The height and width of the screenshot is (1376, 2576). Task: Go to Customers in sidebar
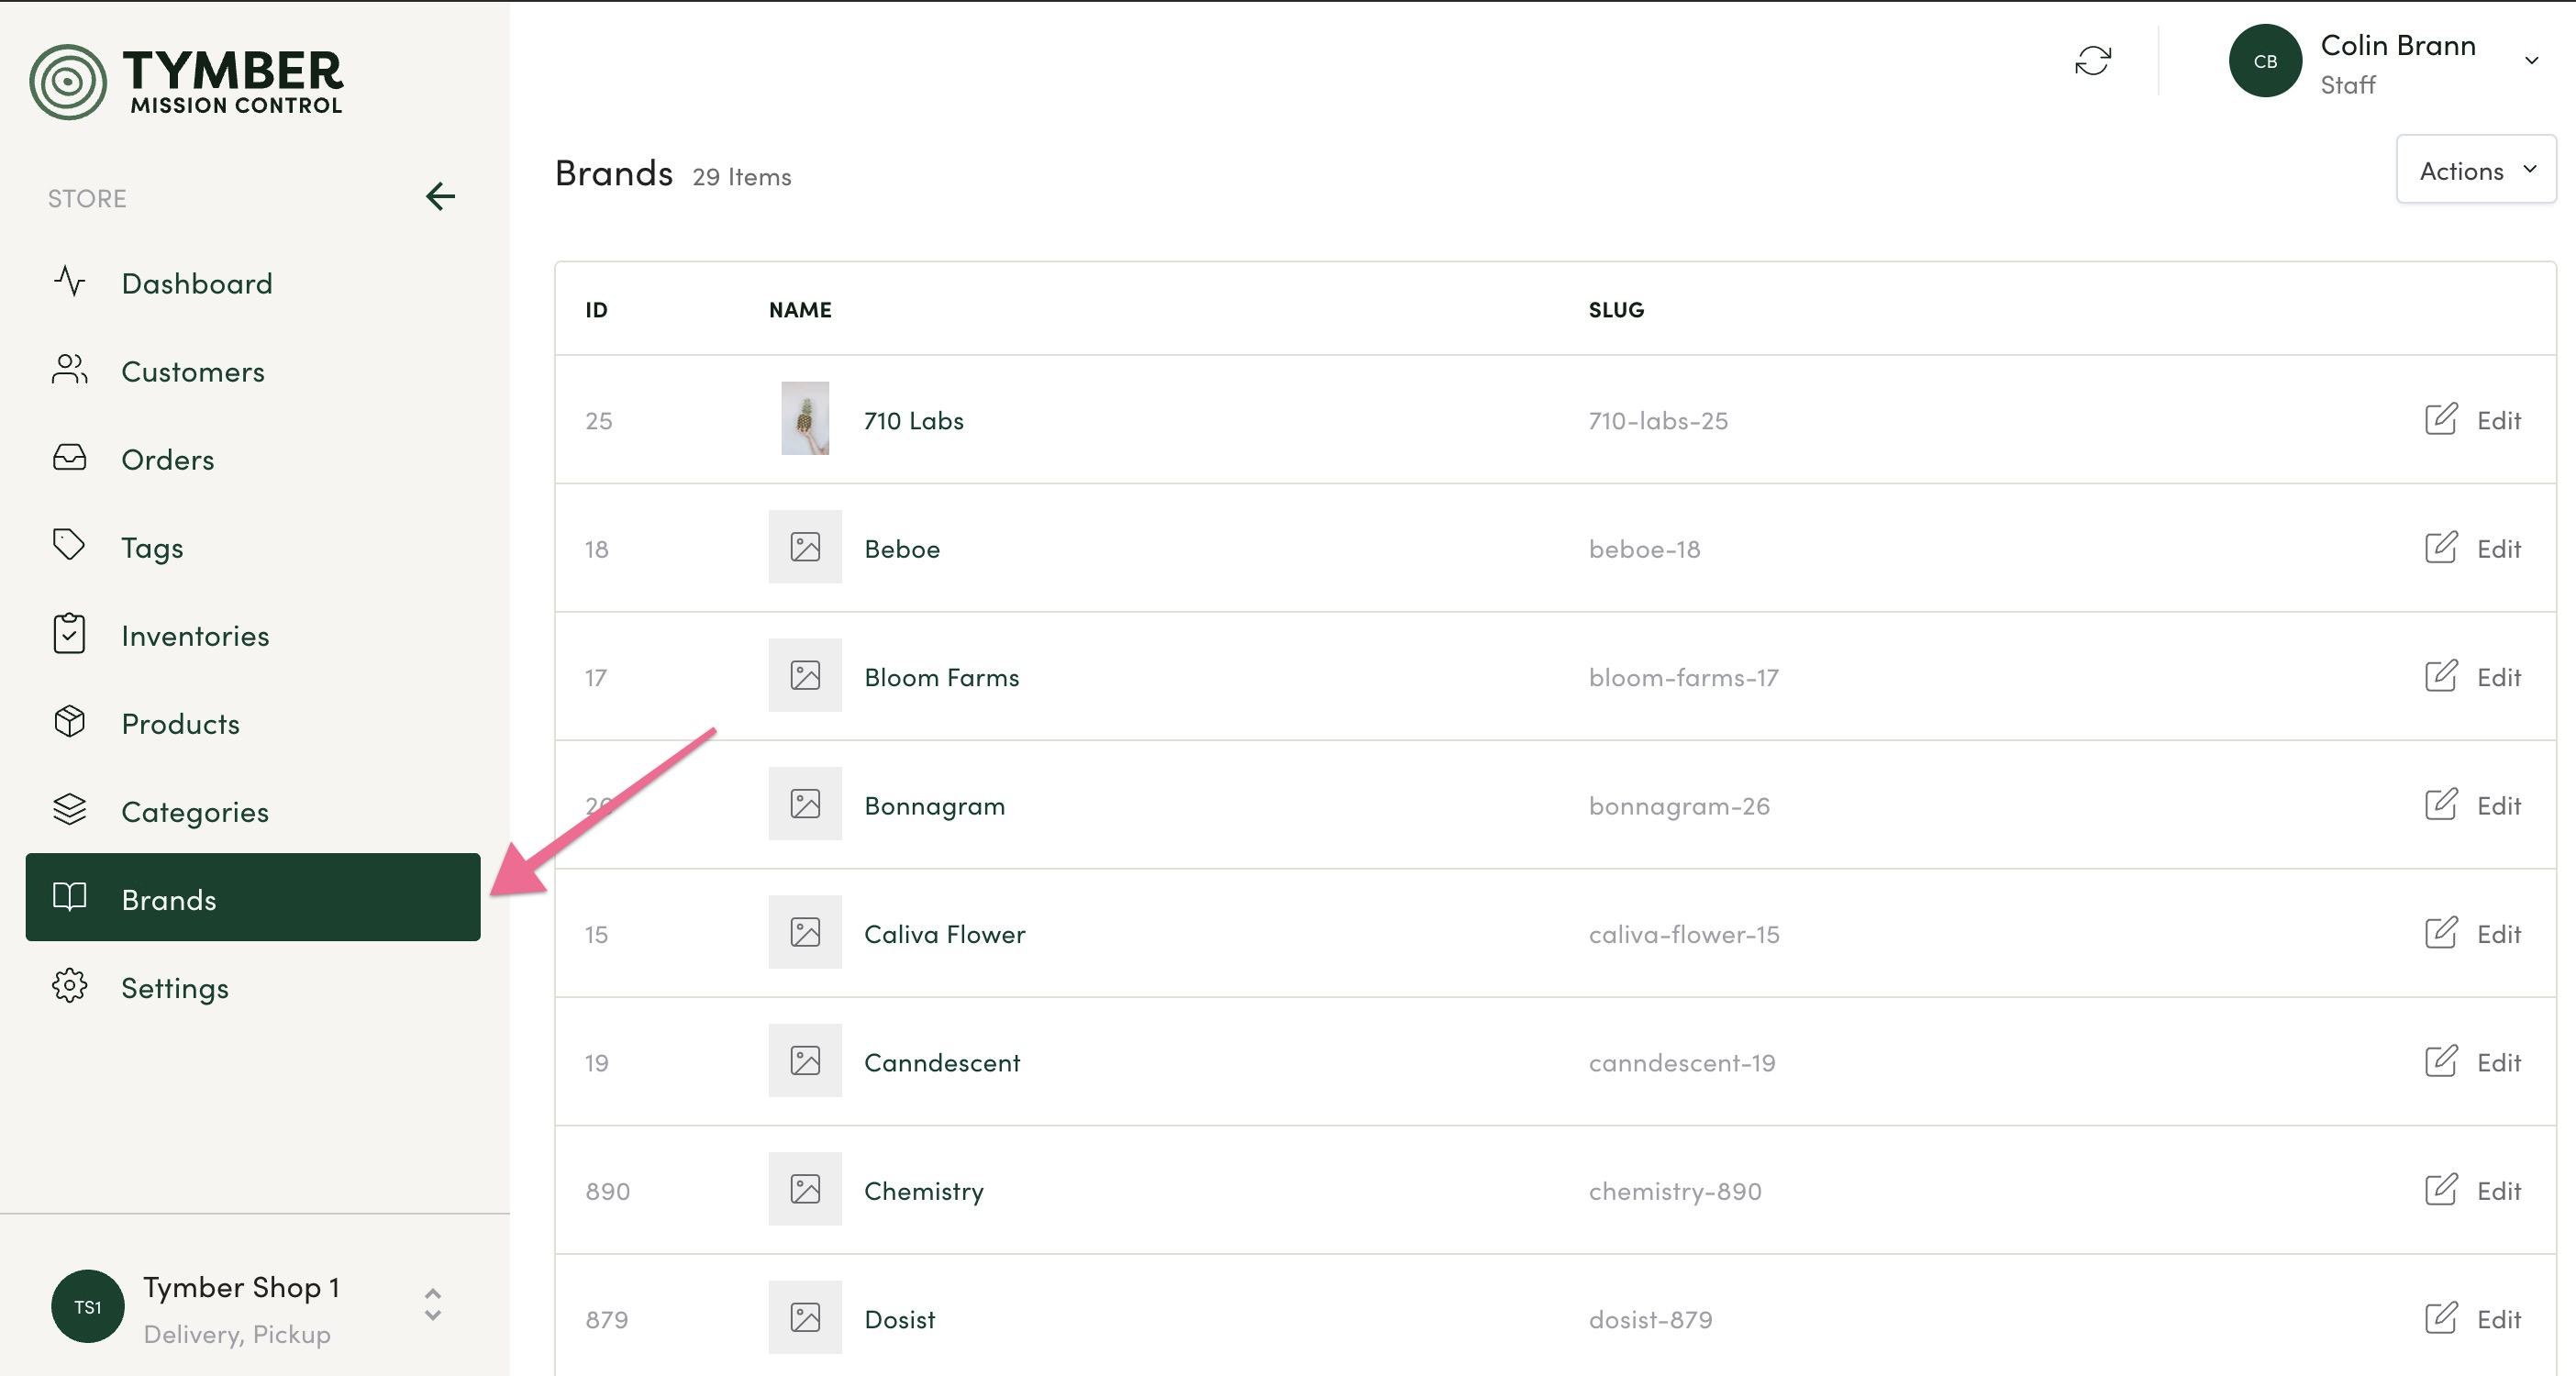coord(192,372)
